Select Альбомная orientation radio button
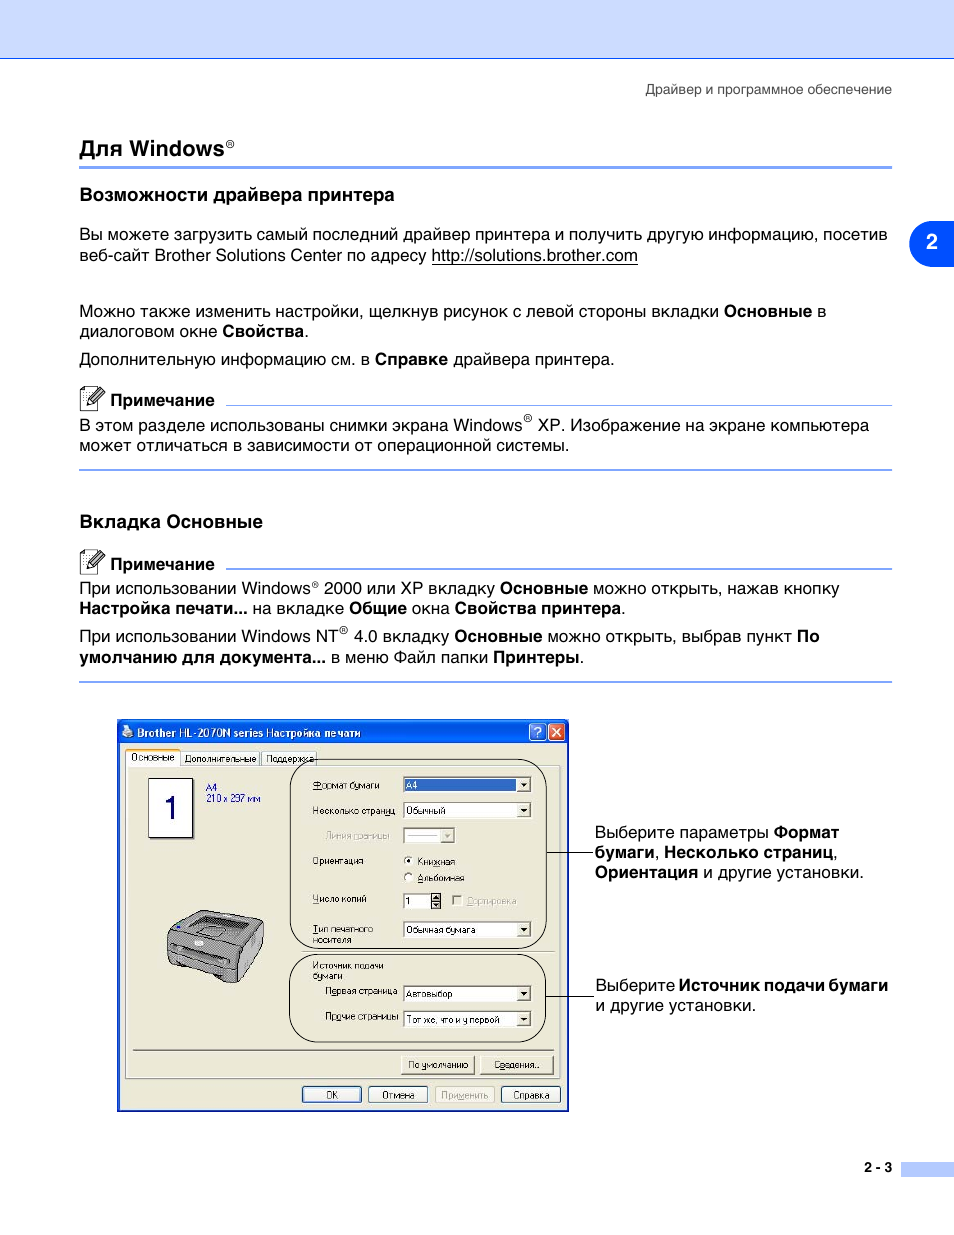Image resolution: width=954 pixels, height=1235 pixels. click(x=408, y=877)
